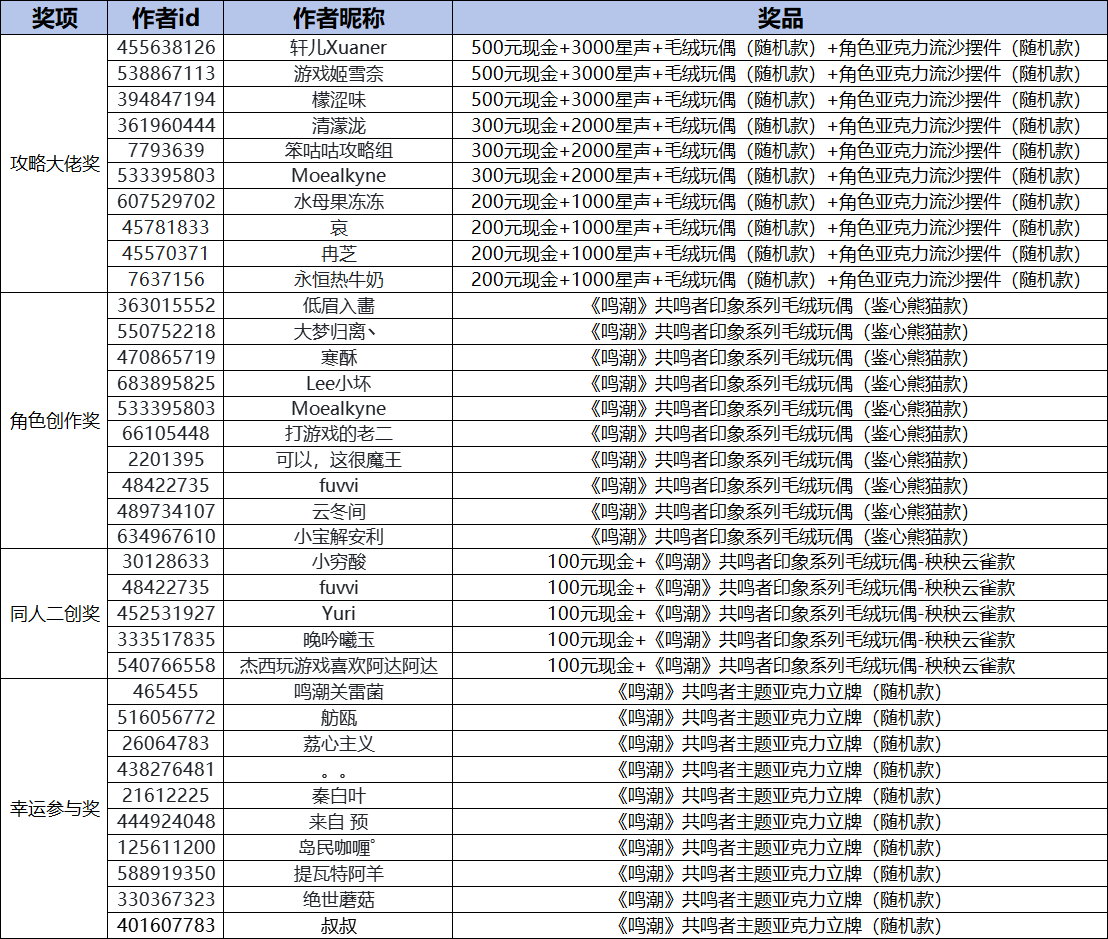
Task: Click author id 7637156
Action: pos(166,279)
